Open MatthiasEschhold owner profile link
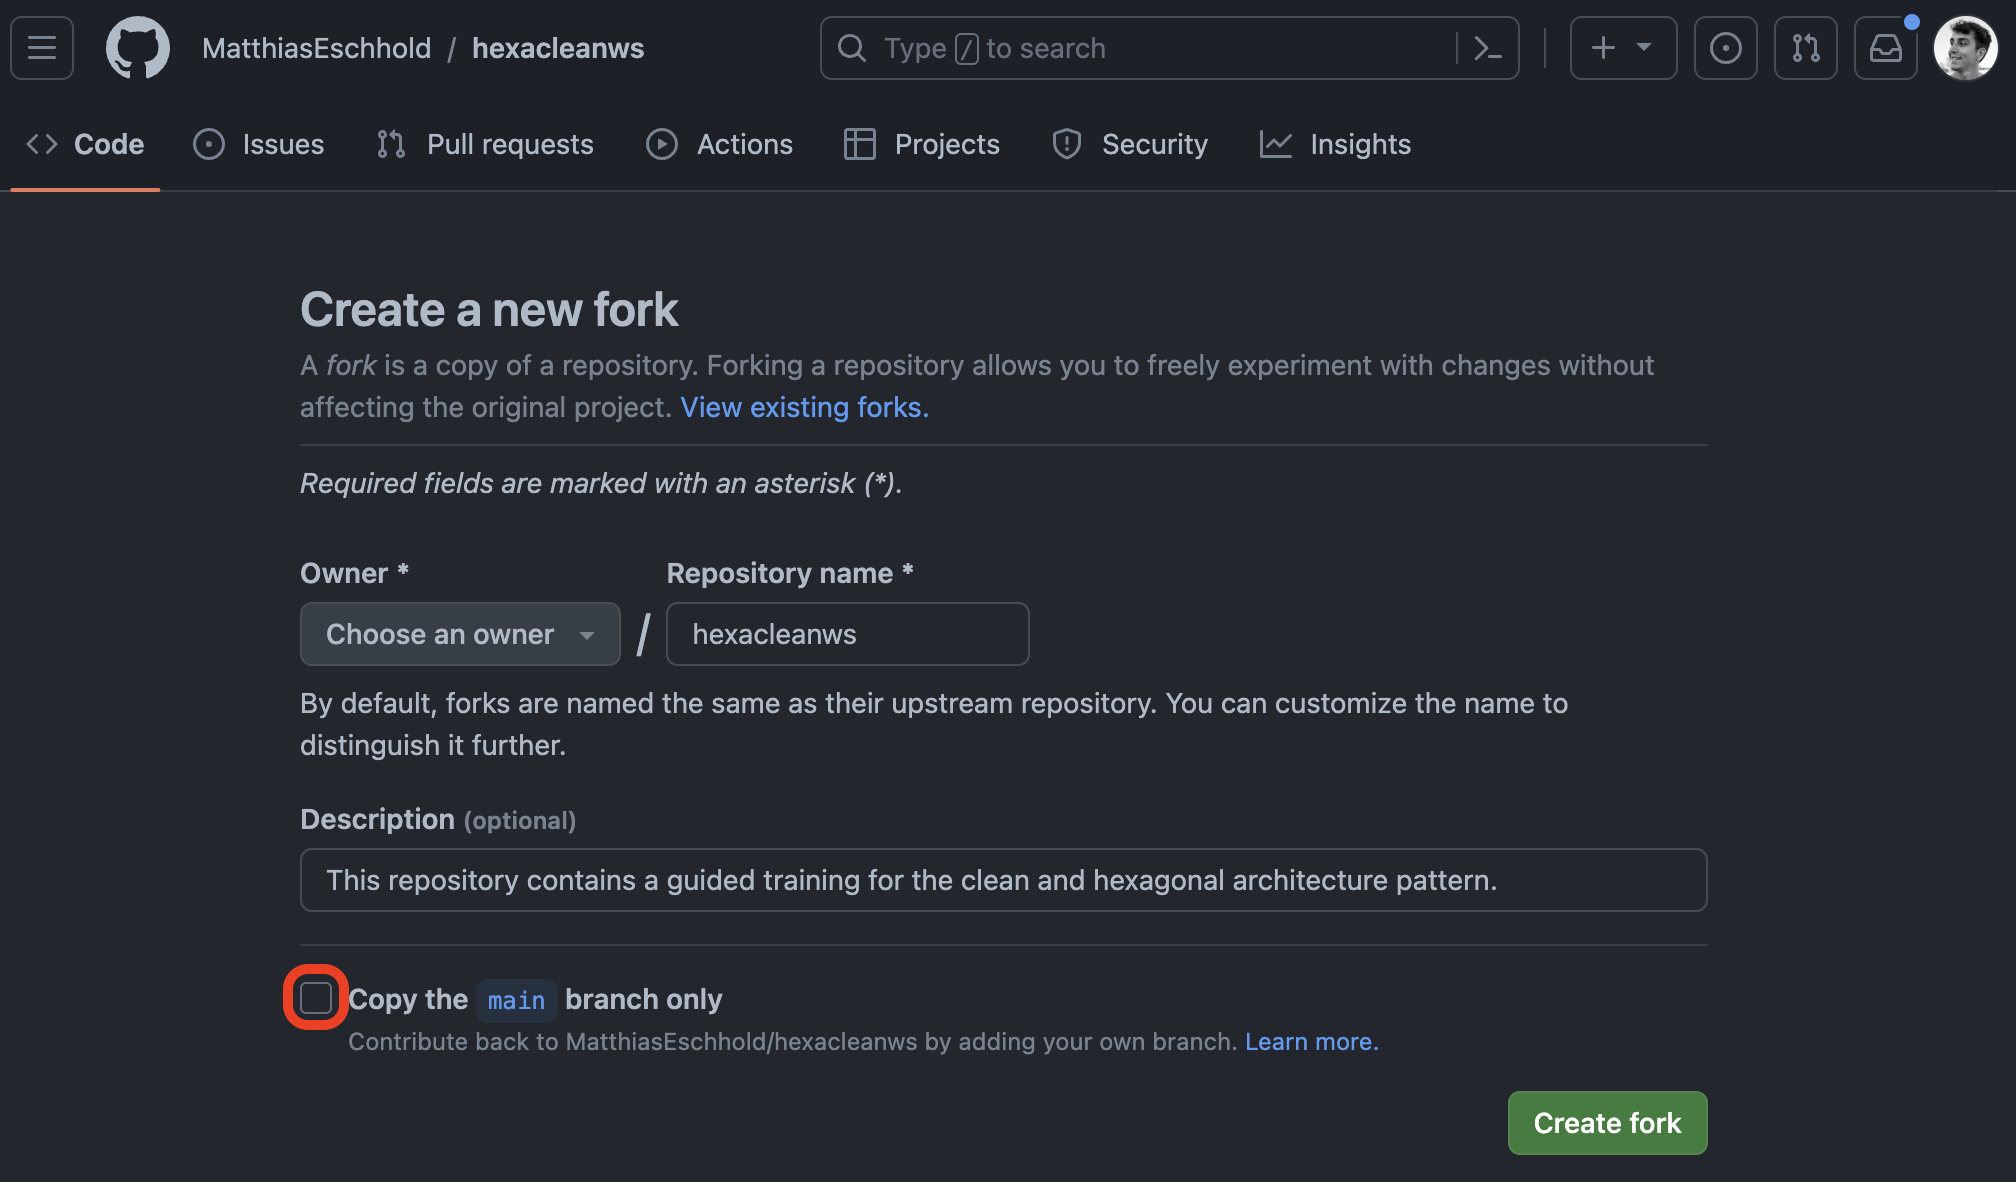Viewport: 2016px width, 1182px height. 316,48
